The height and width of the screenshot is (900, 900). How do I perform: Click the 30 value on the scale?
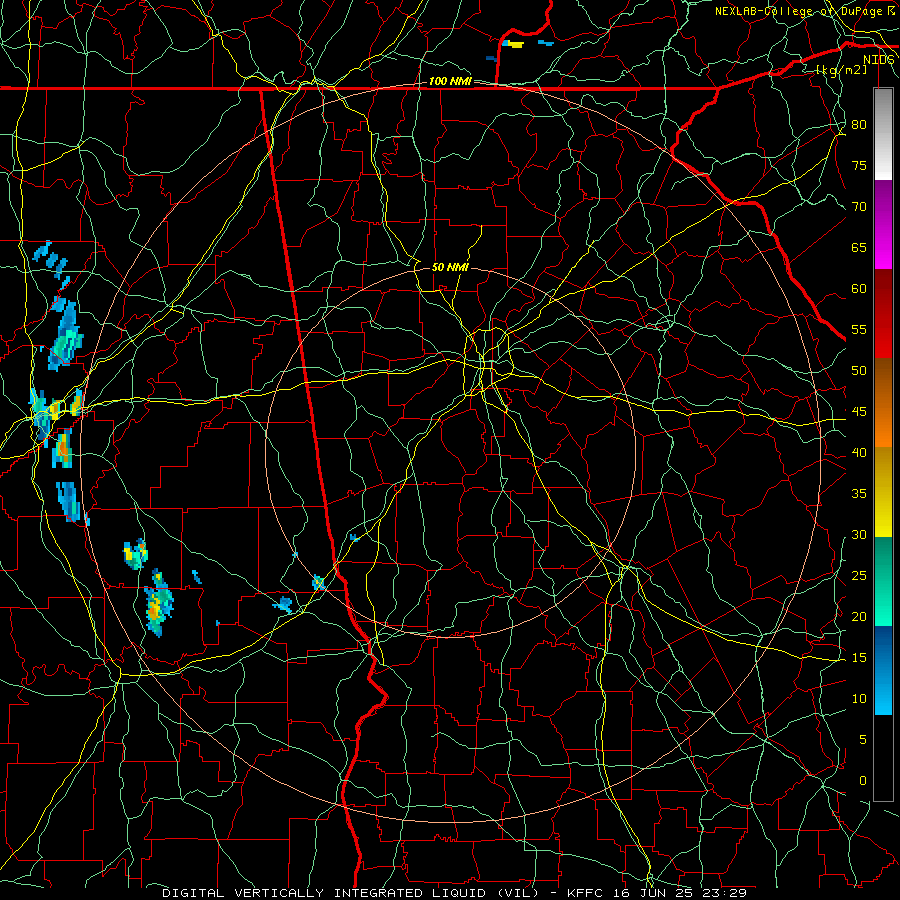[859, 534]
